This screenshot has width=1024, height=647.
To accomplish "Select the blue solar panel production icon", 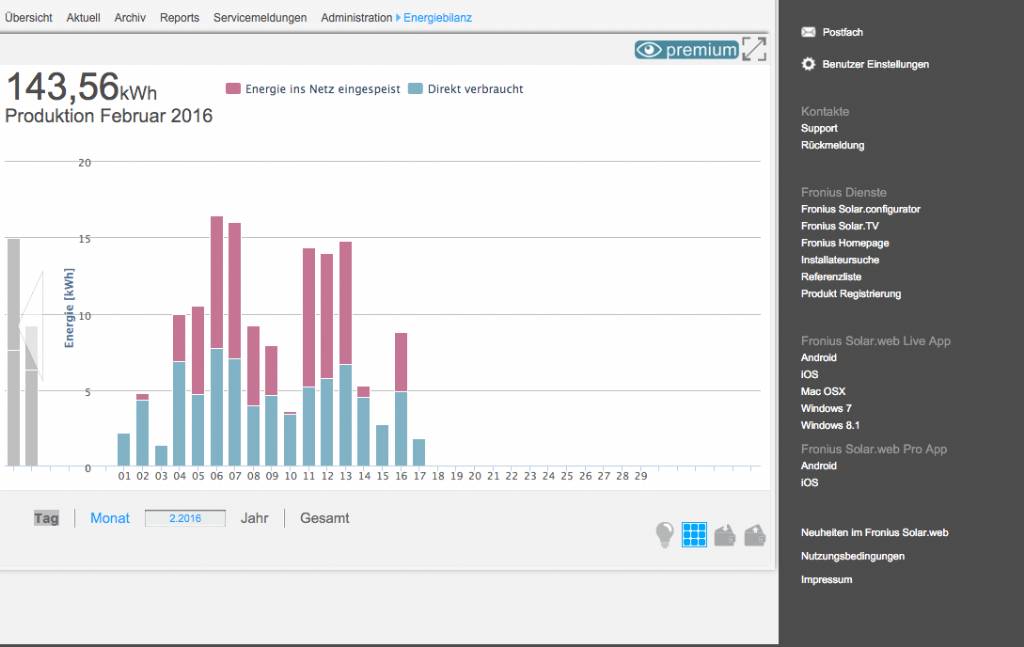I will [x=694, y=535].
